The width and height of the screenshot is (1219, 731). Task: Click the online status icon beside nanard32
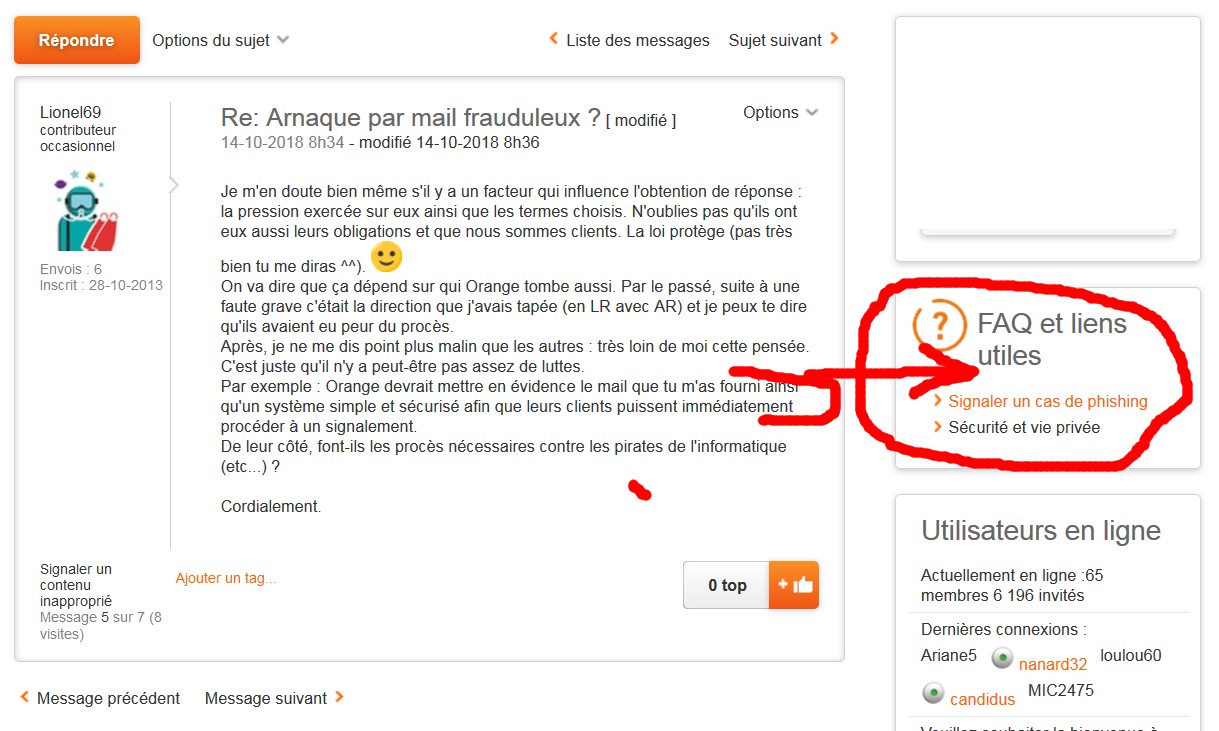point(1003,658)
